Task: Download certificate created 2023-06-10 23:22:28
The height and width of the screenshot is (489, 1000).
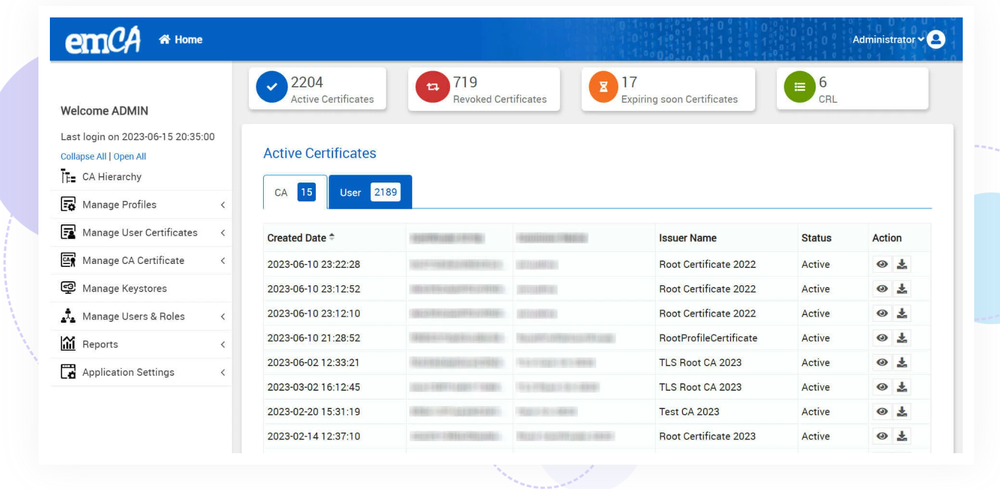Action: point(902,265)
